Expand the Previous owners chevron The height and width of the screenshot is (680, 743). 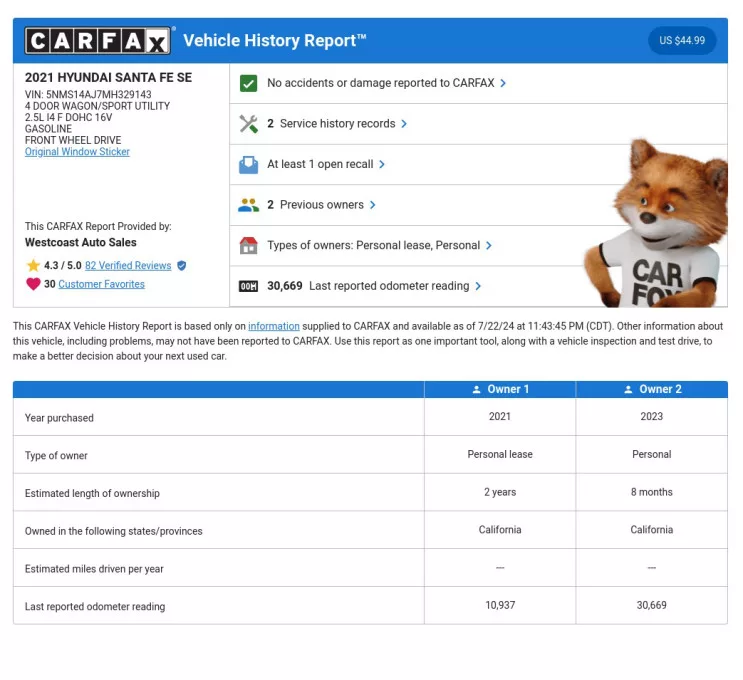(373, 205)
